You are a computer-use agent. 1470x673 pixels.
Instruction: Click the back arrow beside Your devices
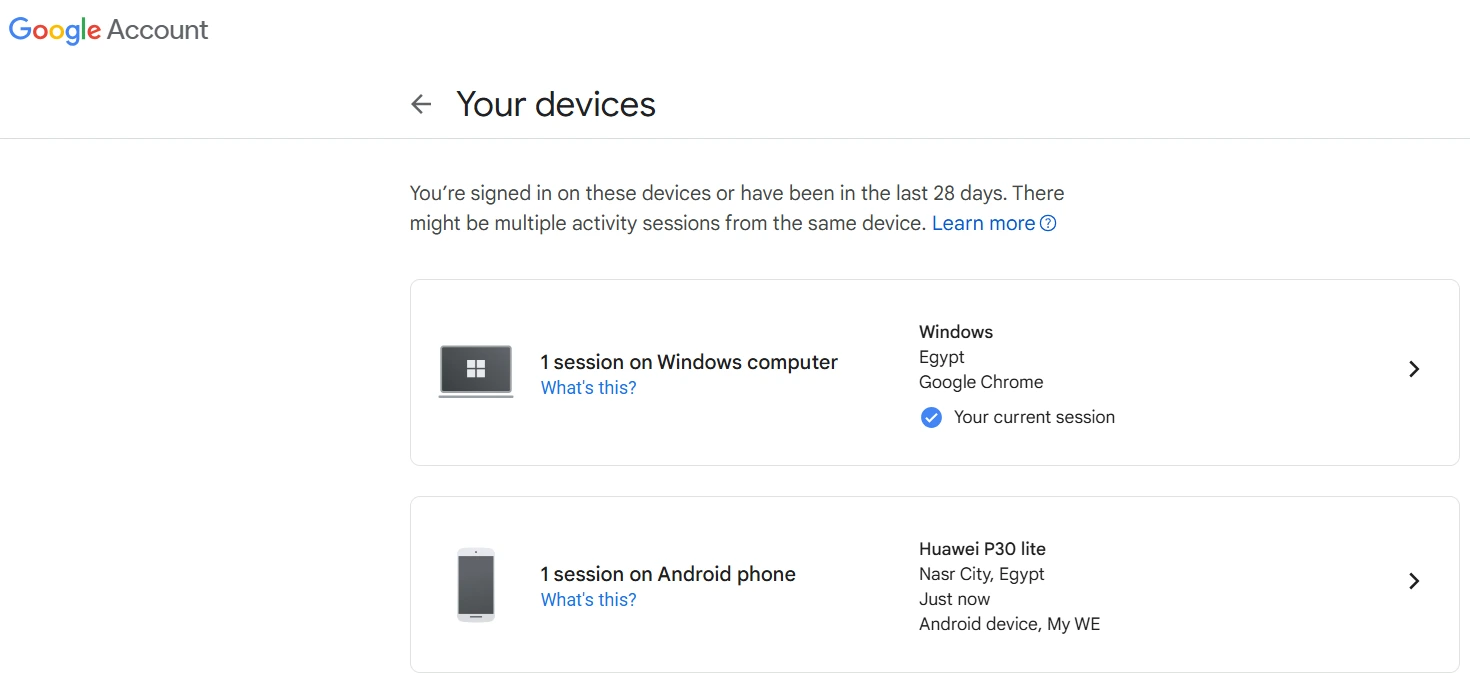(x=421, y=104)
